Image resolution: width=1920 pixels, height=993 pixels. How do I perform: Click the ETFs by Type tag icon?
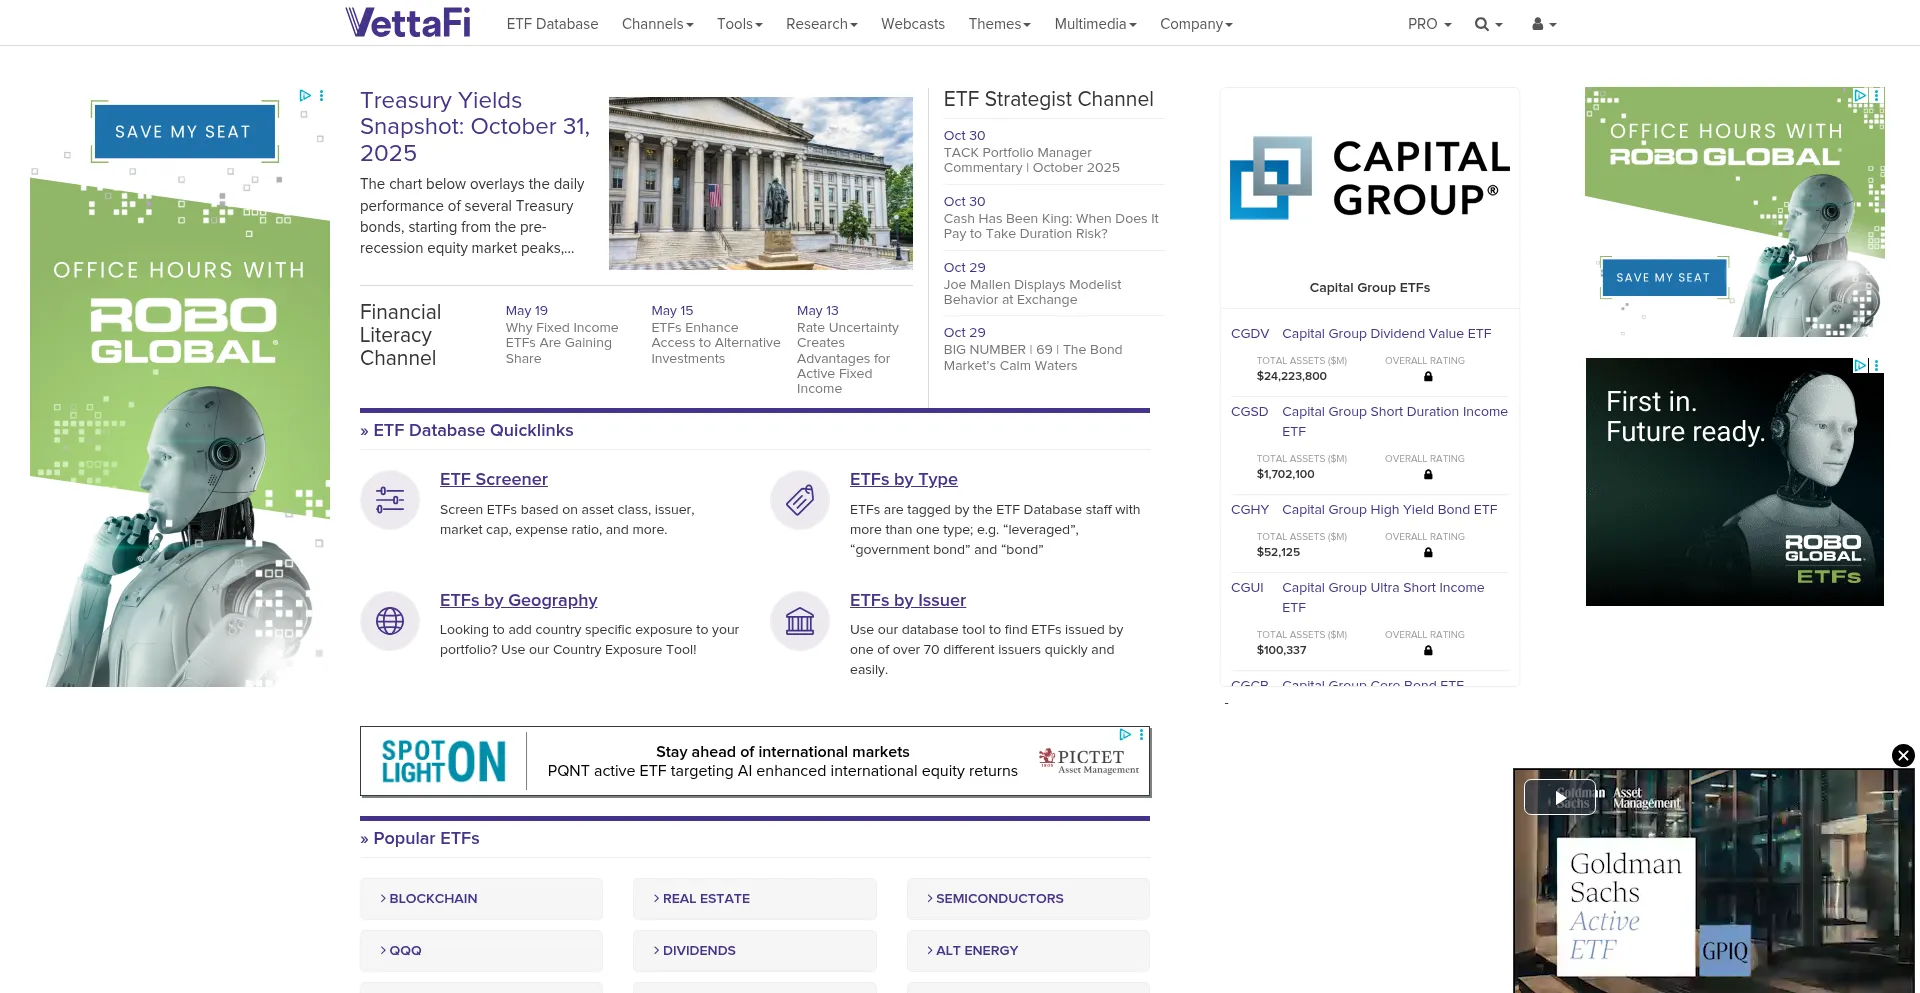(x=800, y=499)
